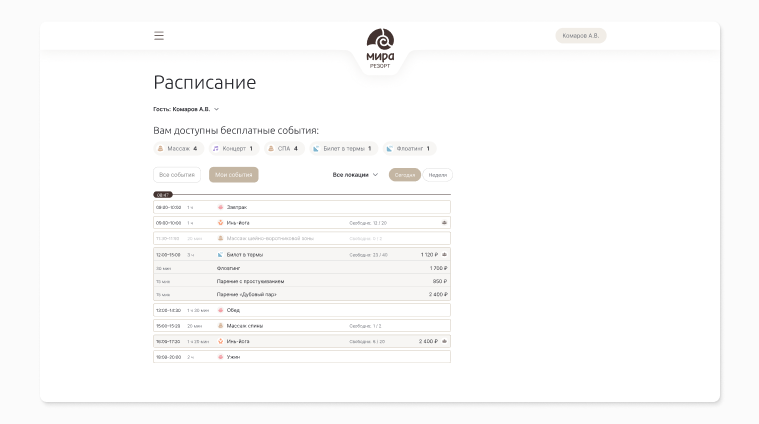Viewport: 759px width, 424px height.
Task: Select the Все события tab
Action: [x=177, y=175]
